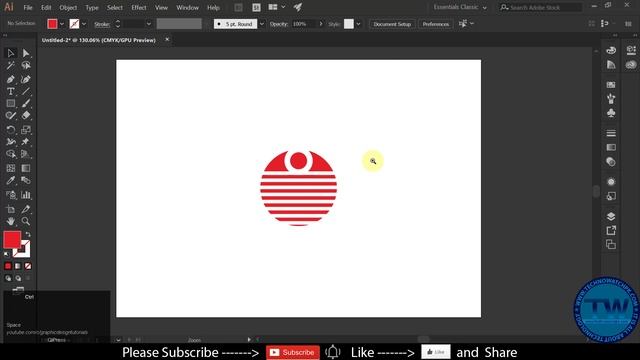
Task: Open the graphic Style dropdown
Action: [358, 24]
